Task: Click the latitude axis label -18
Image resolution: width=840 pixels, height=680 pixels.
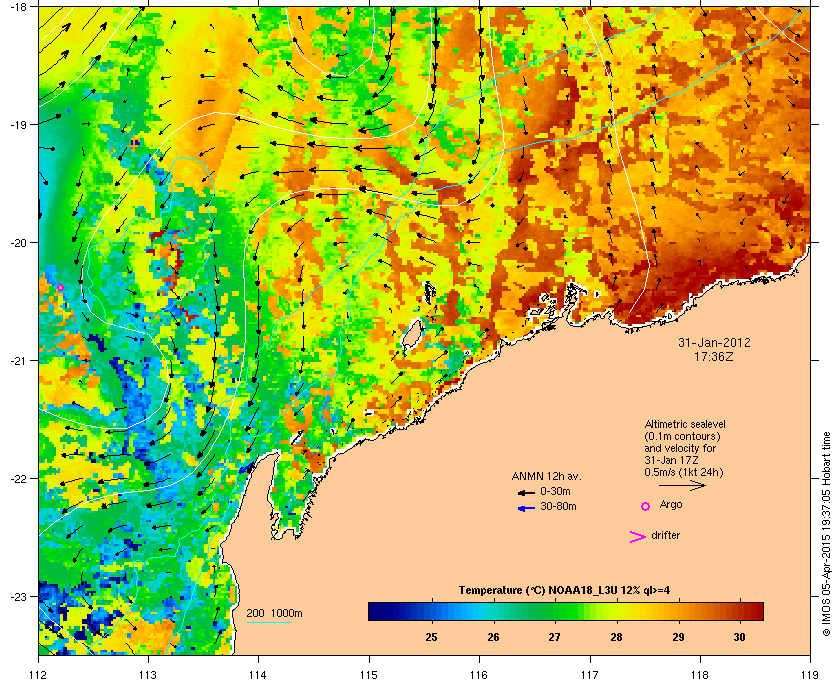Action: pyautogui.click(x=19, y=6)
